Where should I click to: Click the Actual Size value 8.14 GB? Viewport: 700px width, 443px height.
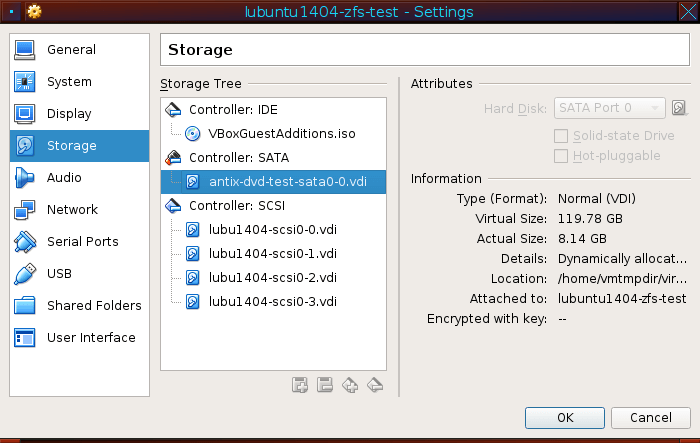click(582, 239)
